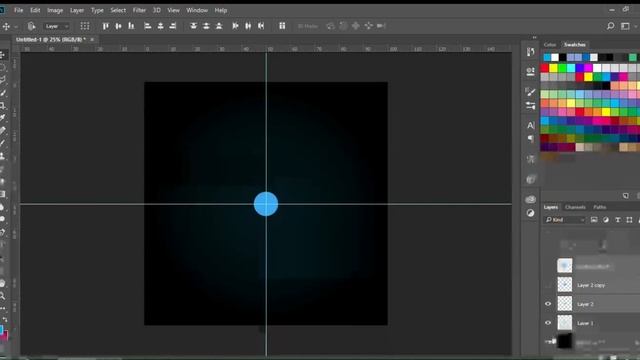The height and width of the screenshot is (360, 640).
Task: Click the distribute bottom edges icon
Action: (219, 26)
